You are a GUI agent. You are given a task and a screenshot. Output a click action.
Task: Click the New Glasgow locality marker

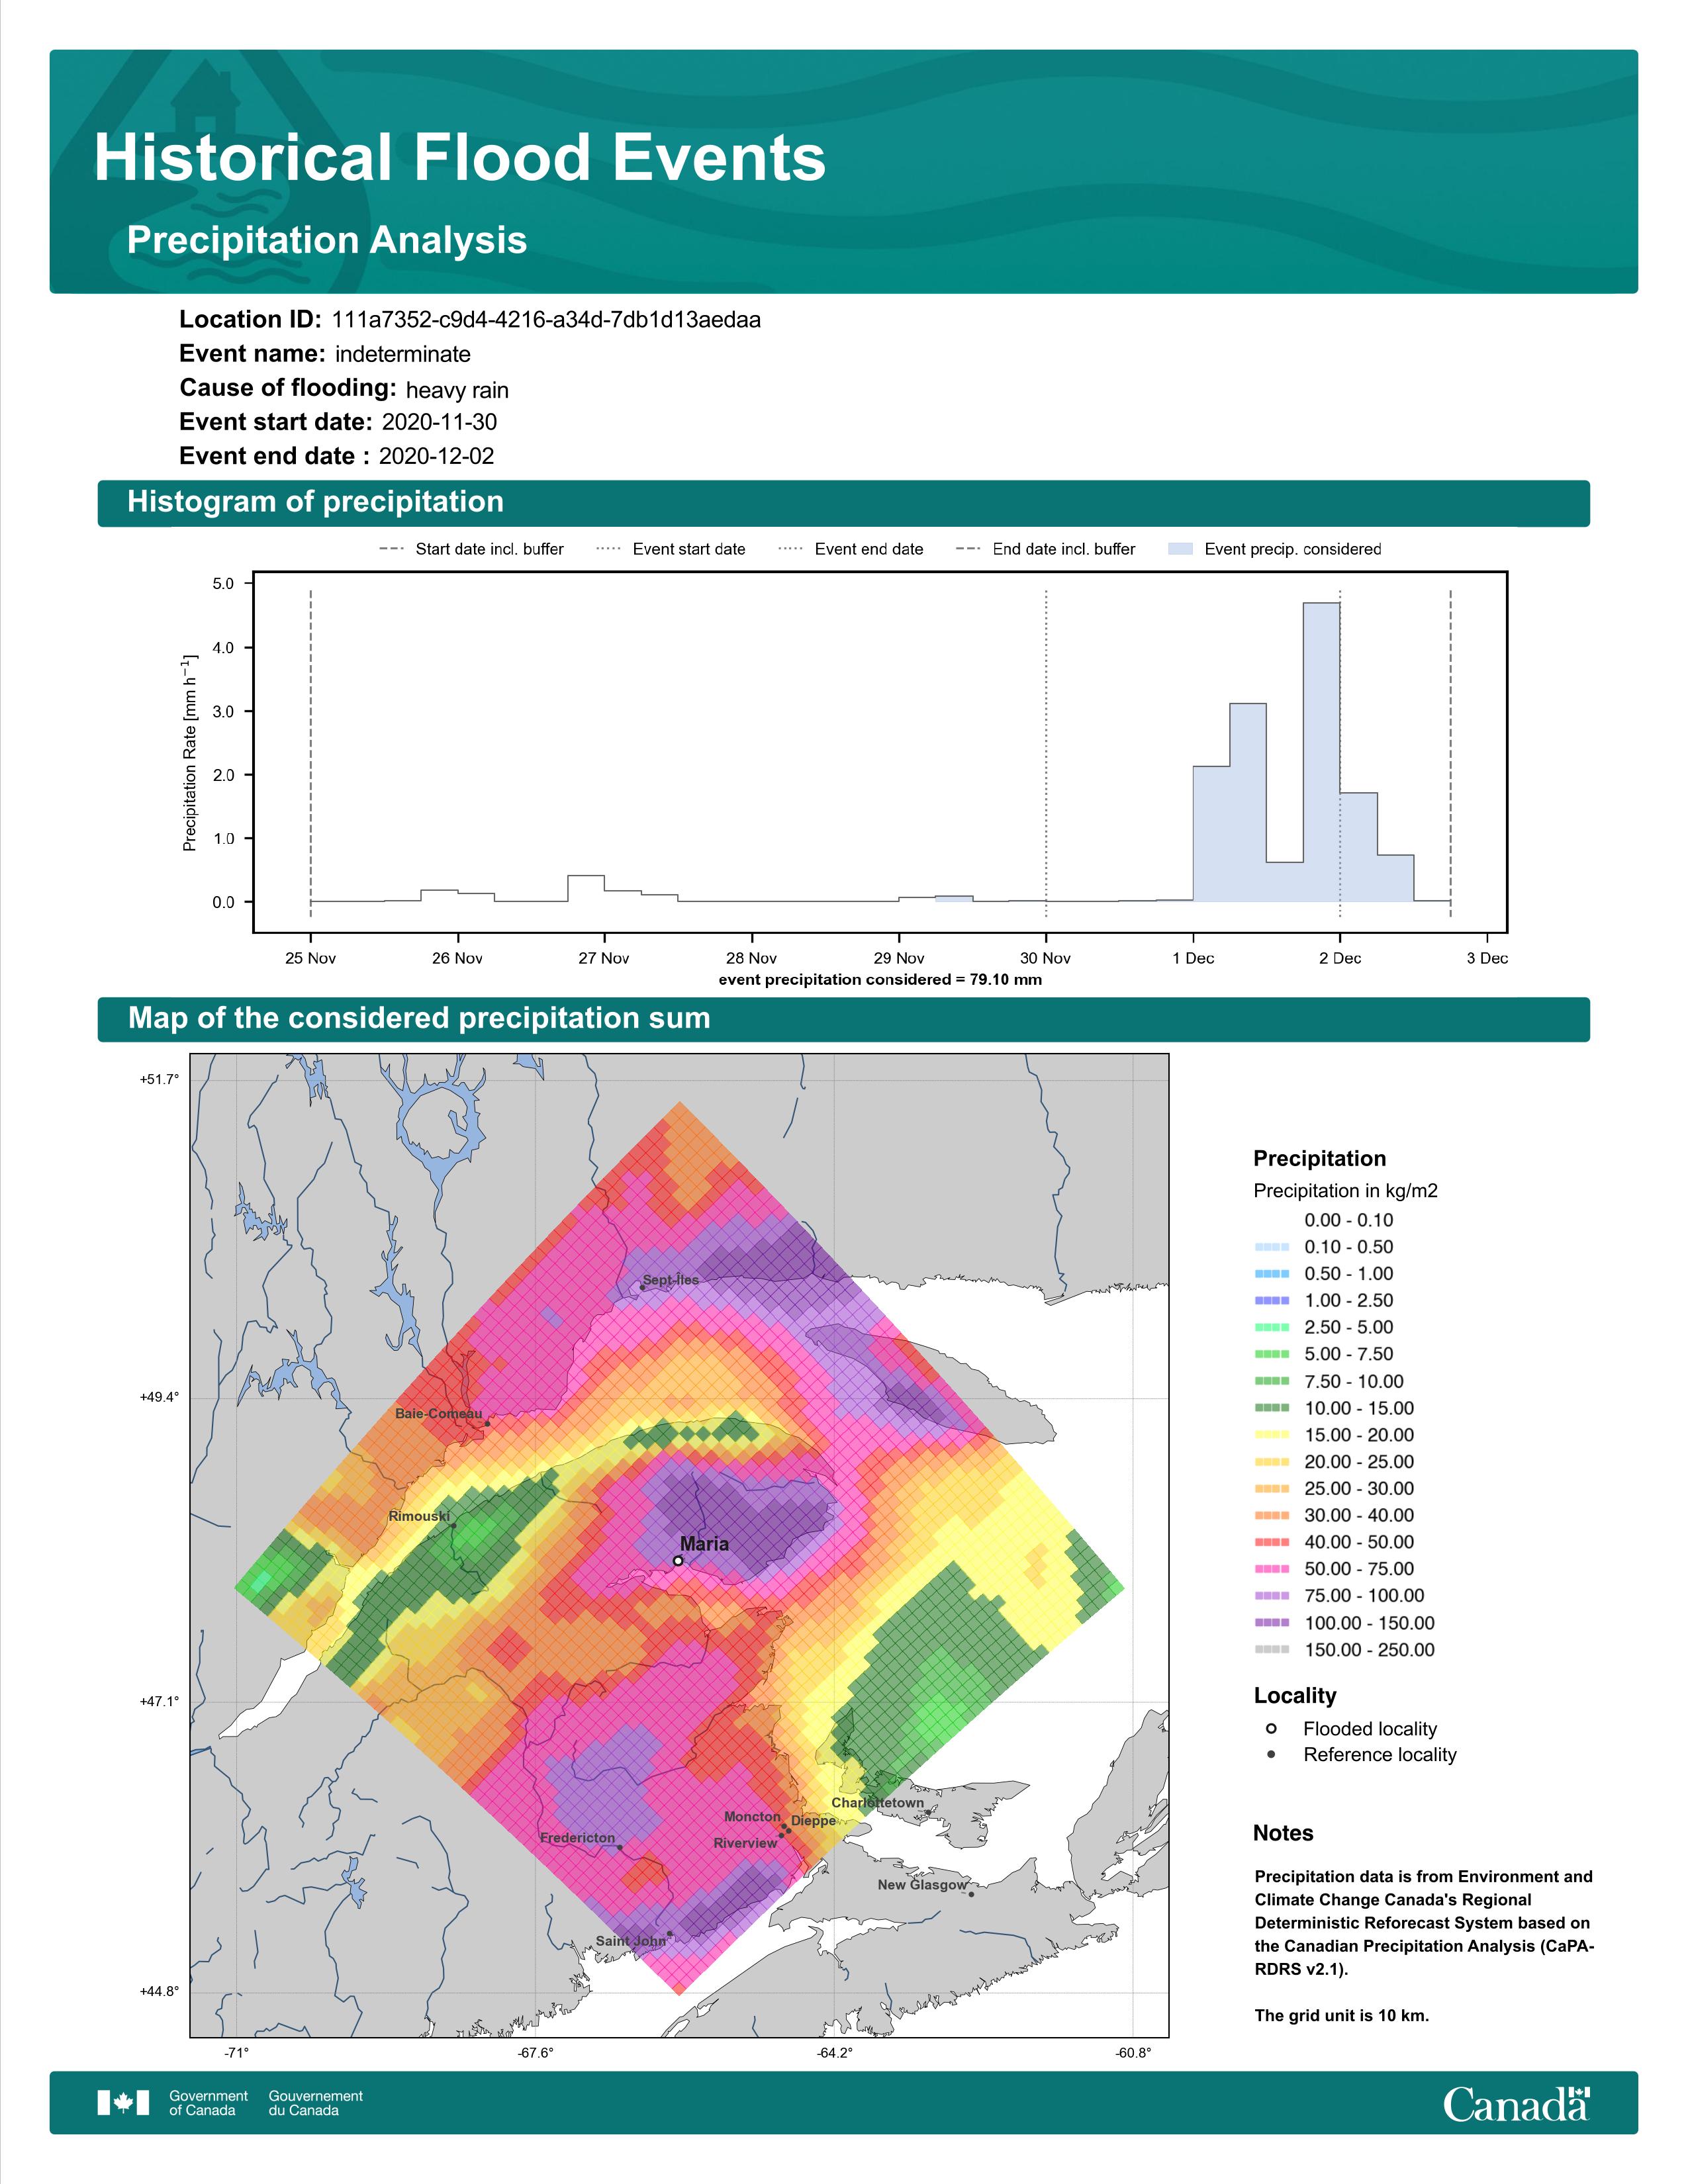971,1893
